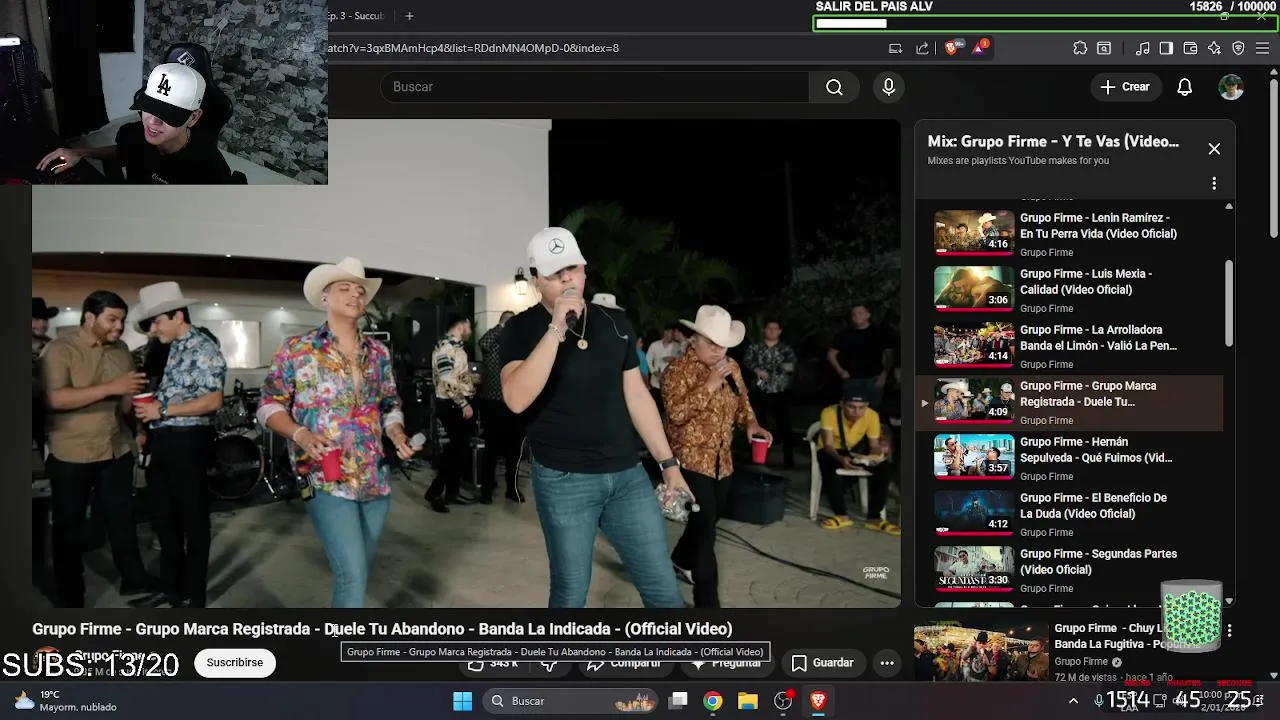Image resolution: width=1280 pixels, height=720 pixels.
Task: Click the Windows taskbar Buscar search box
Action: (571, 701)
